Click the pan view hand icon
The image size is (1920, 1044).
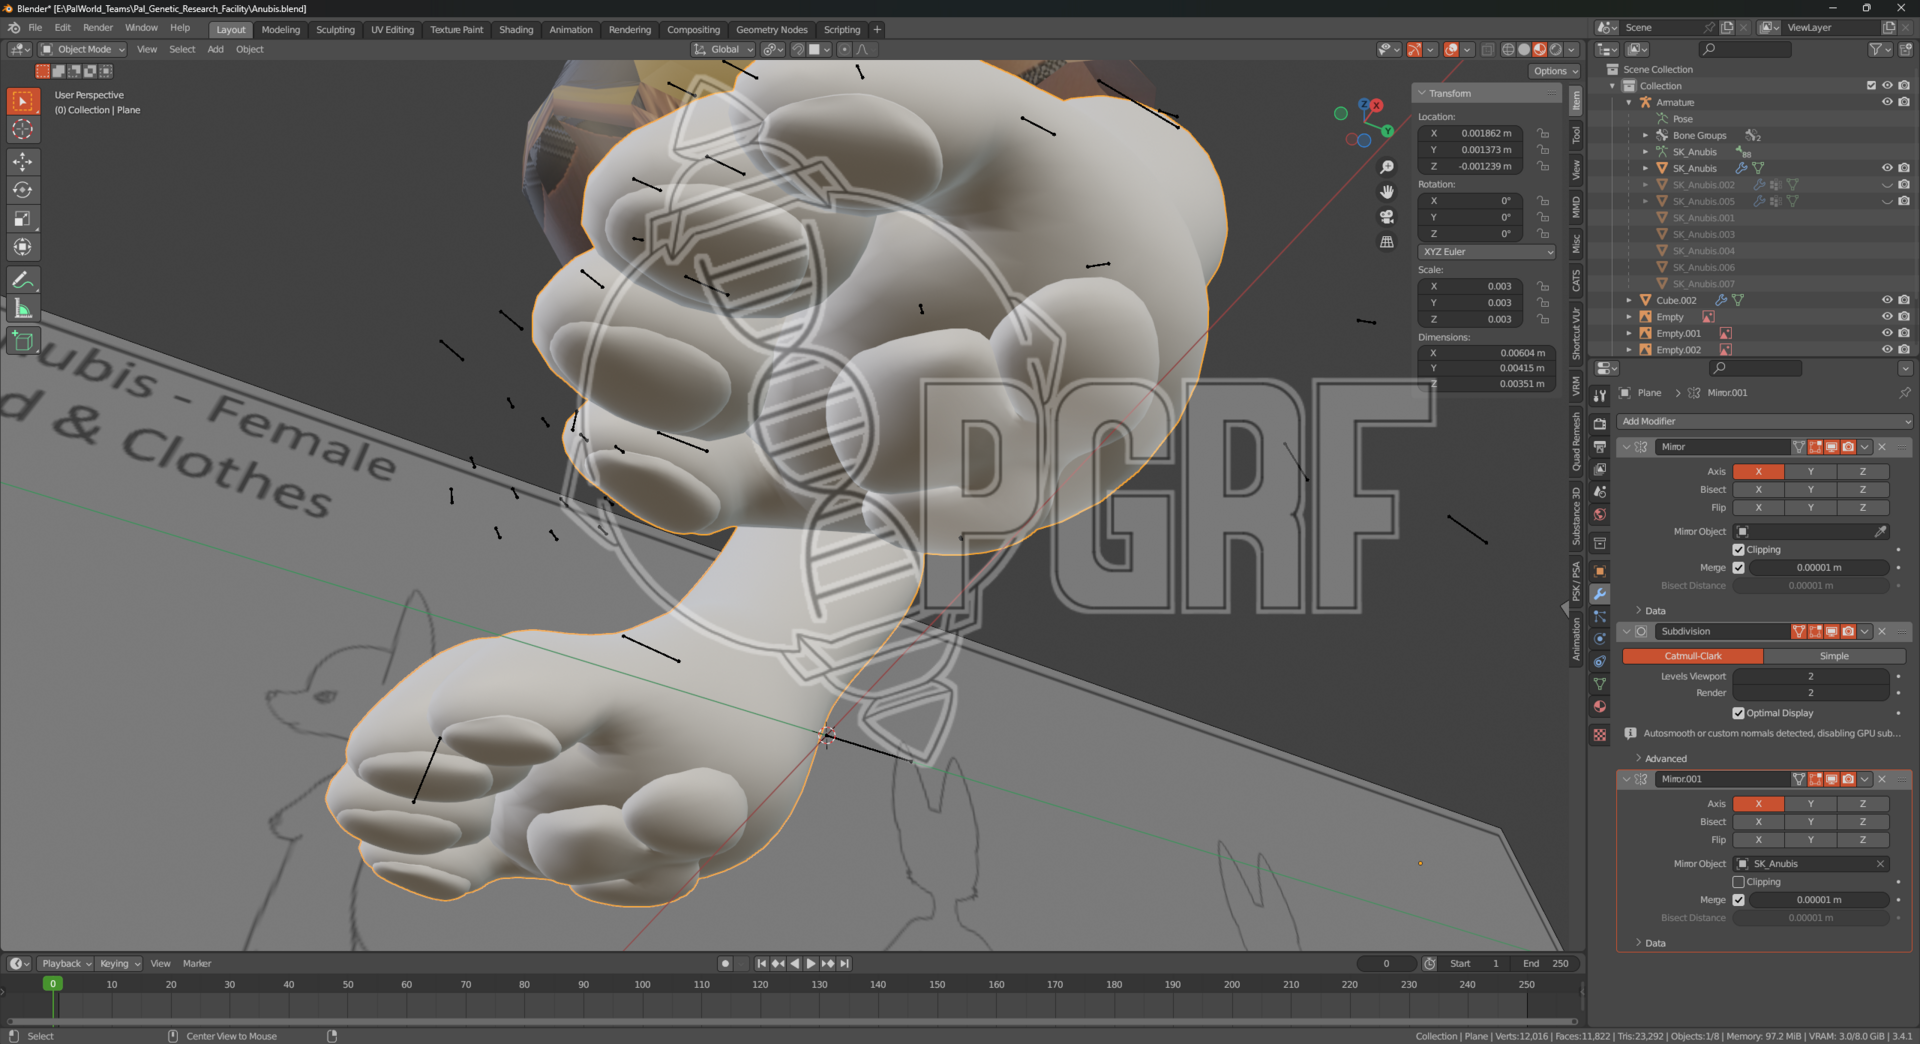[x=1387, y=192]
